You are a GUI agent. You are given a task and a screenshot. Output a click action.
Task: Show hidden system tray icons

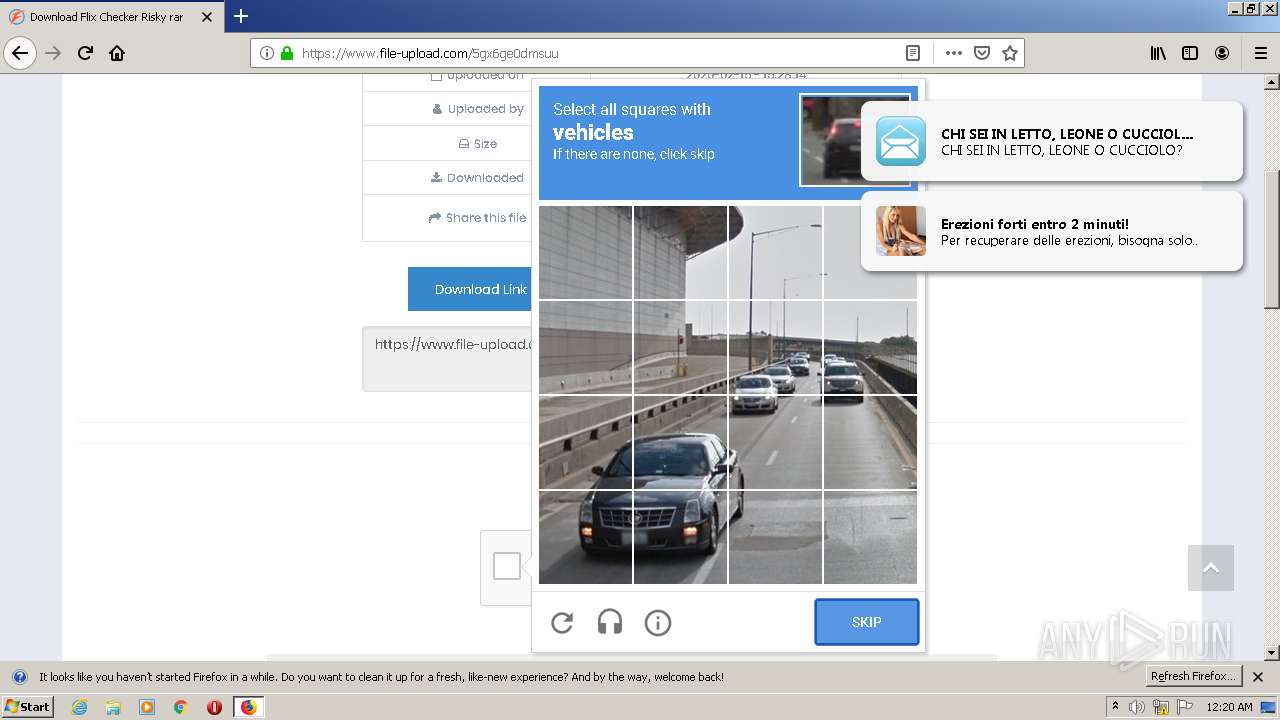tap(1116, 707)
